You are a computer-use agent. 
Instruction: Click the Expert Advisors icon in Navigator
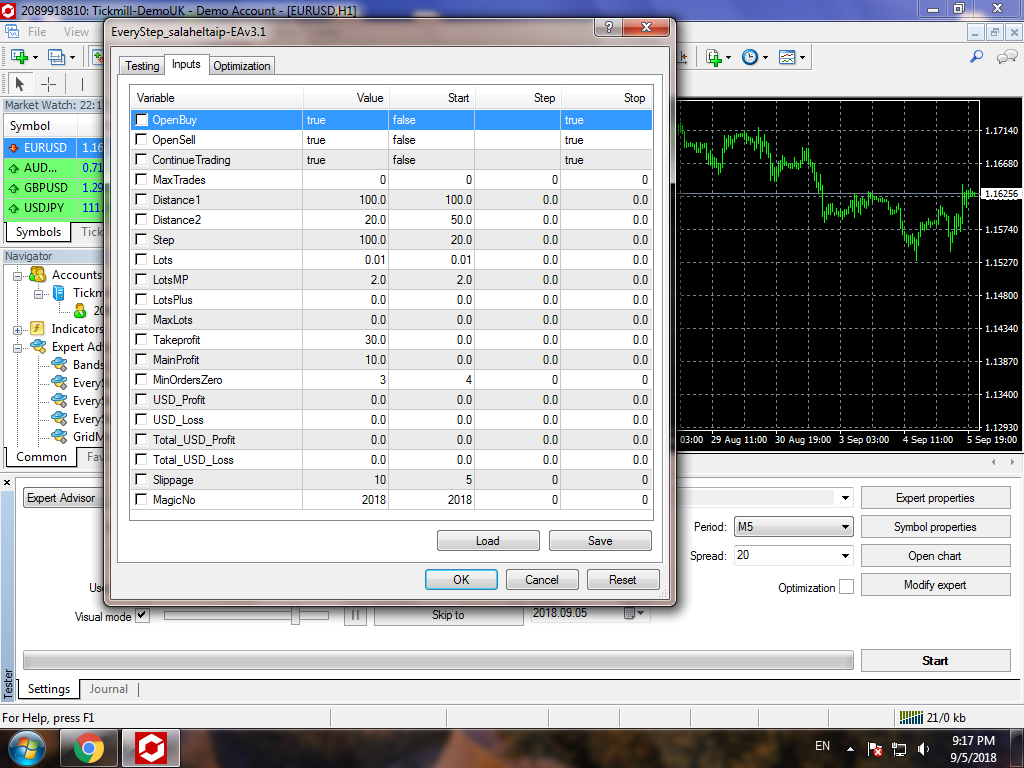coord(38,347)
